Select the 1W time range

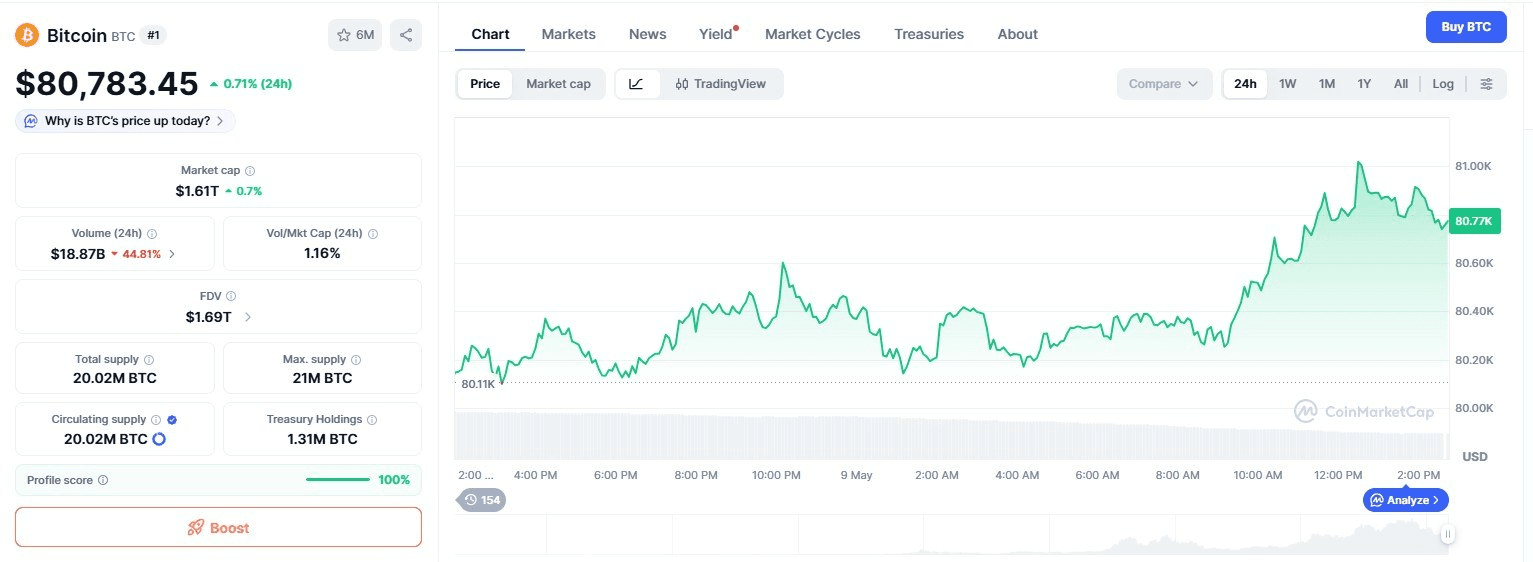click(x=1288, y=84)
